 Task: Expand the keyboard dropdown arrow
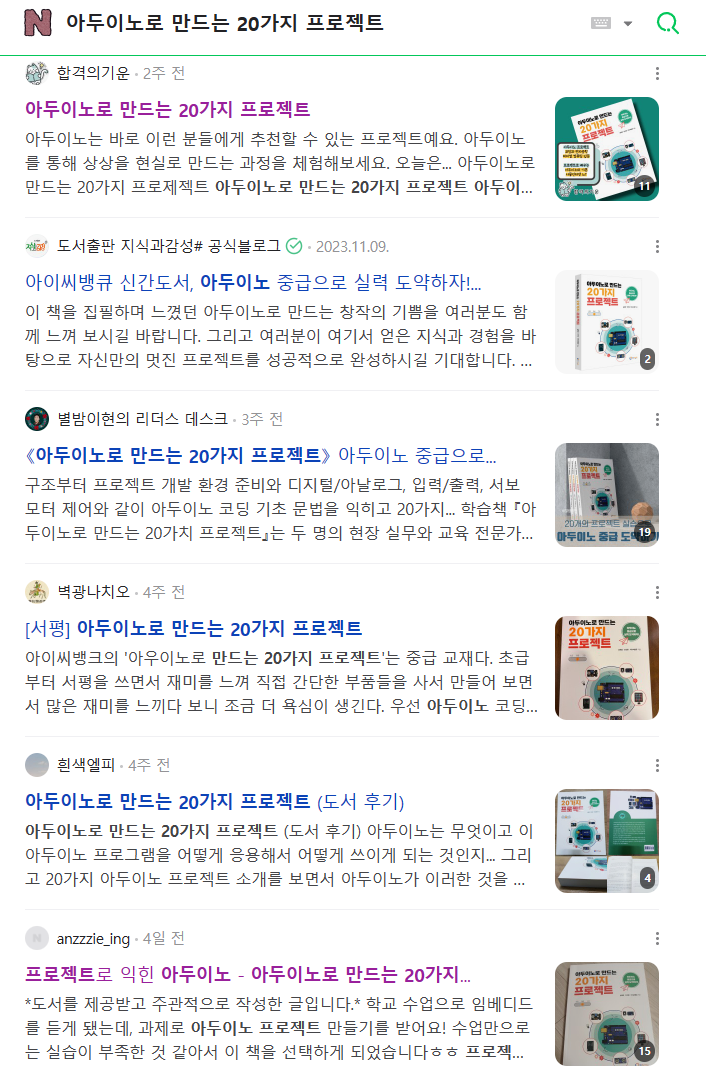[628, 24]
